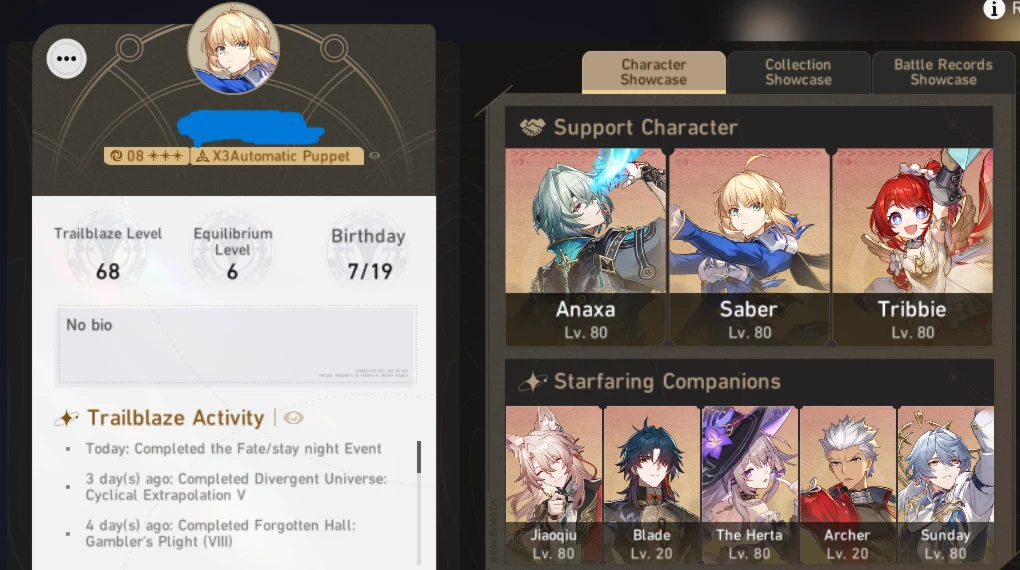Click the Trailblaze Activity scrollbar

[x=419, y=457]
